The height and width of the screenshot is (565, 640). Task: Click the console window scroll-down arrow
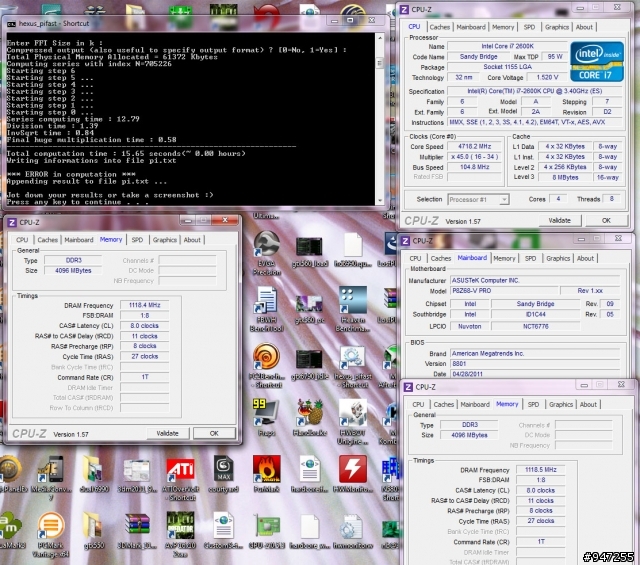click(x=380, y=200)
